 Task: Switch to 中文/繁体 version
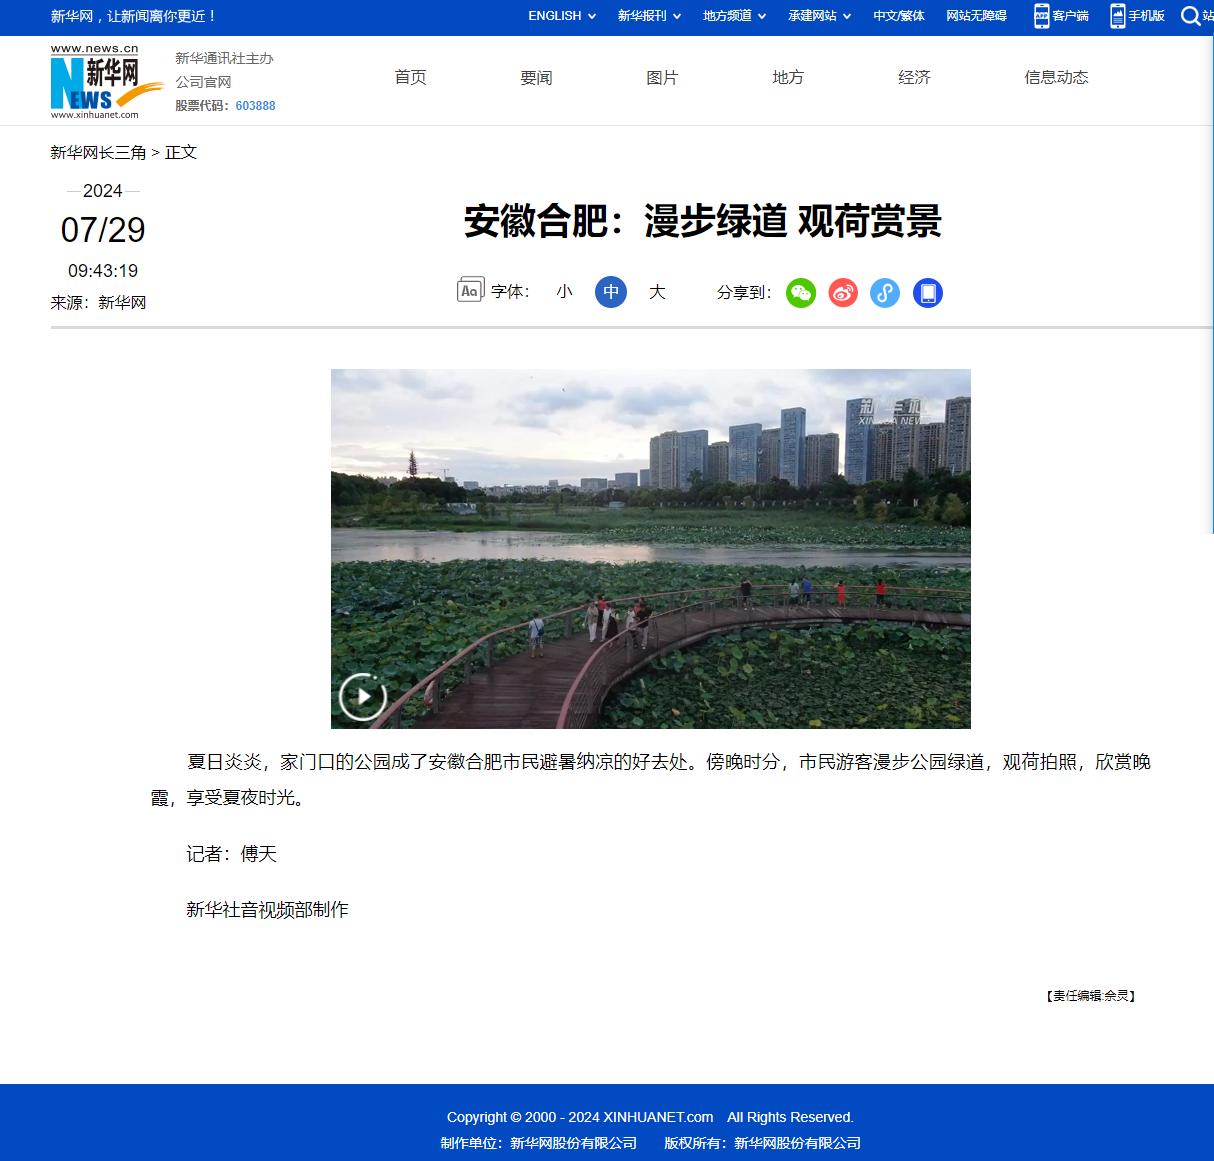pyautogui.click(x=898, y=16)
